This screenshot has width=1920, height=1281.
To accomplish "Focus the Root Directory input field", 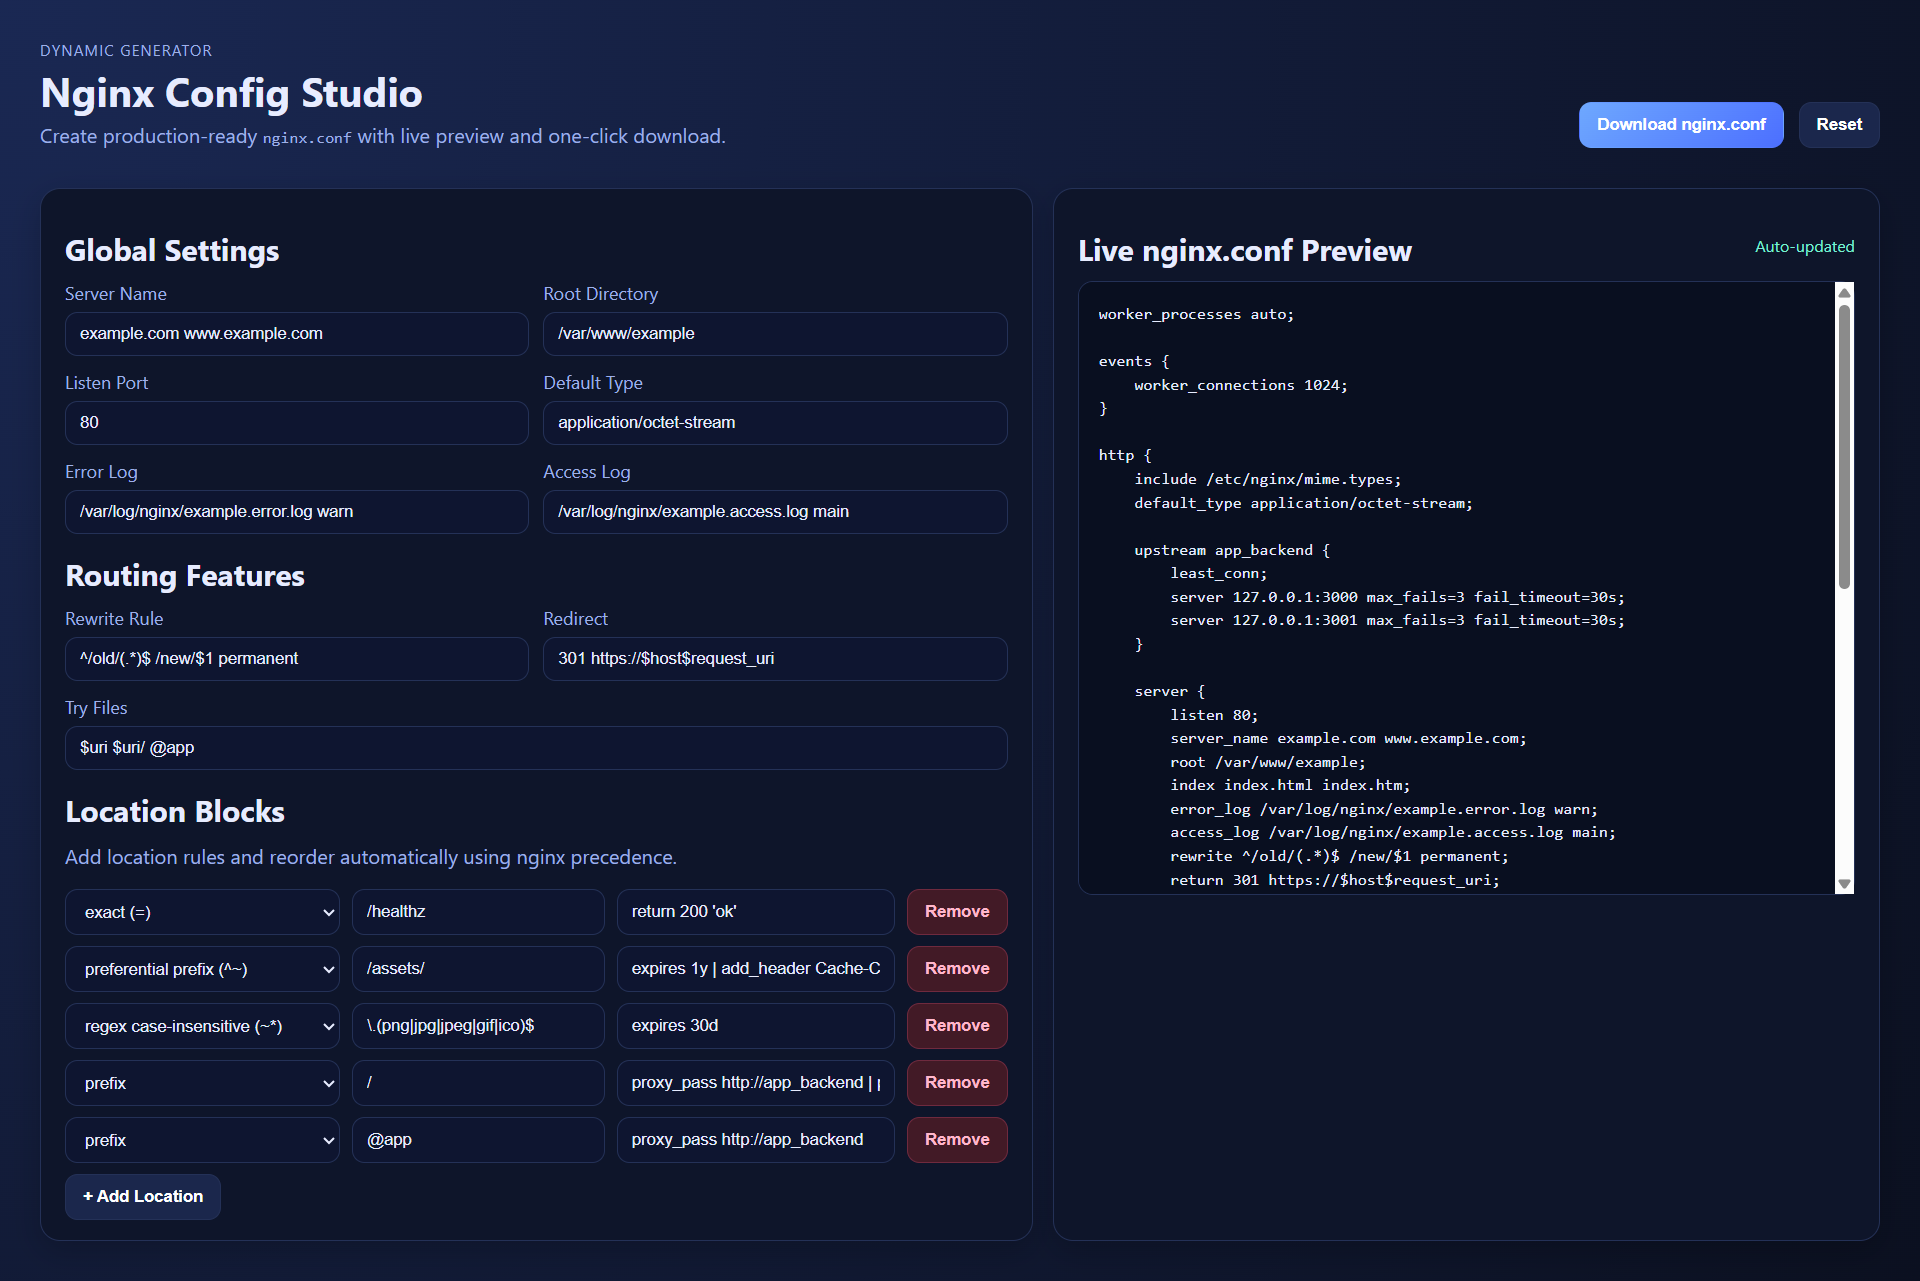I will click(x=775, y=334).
